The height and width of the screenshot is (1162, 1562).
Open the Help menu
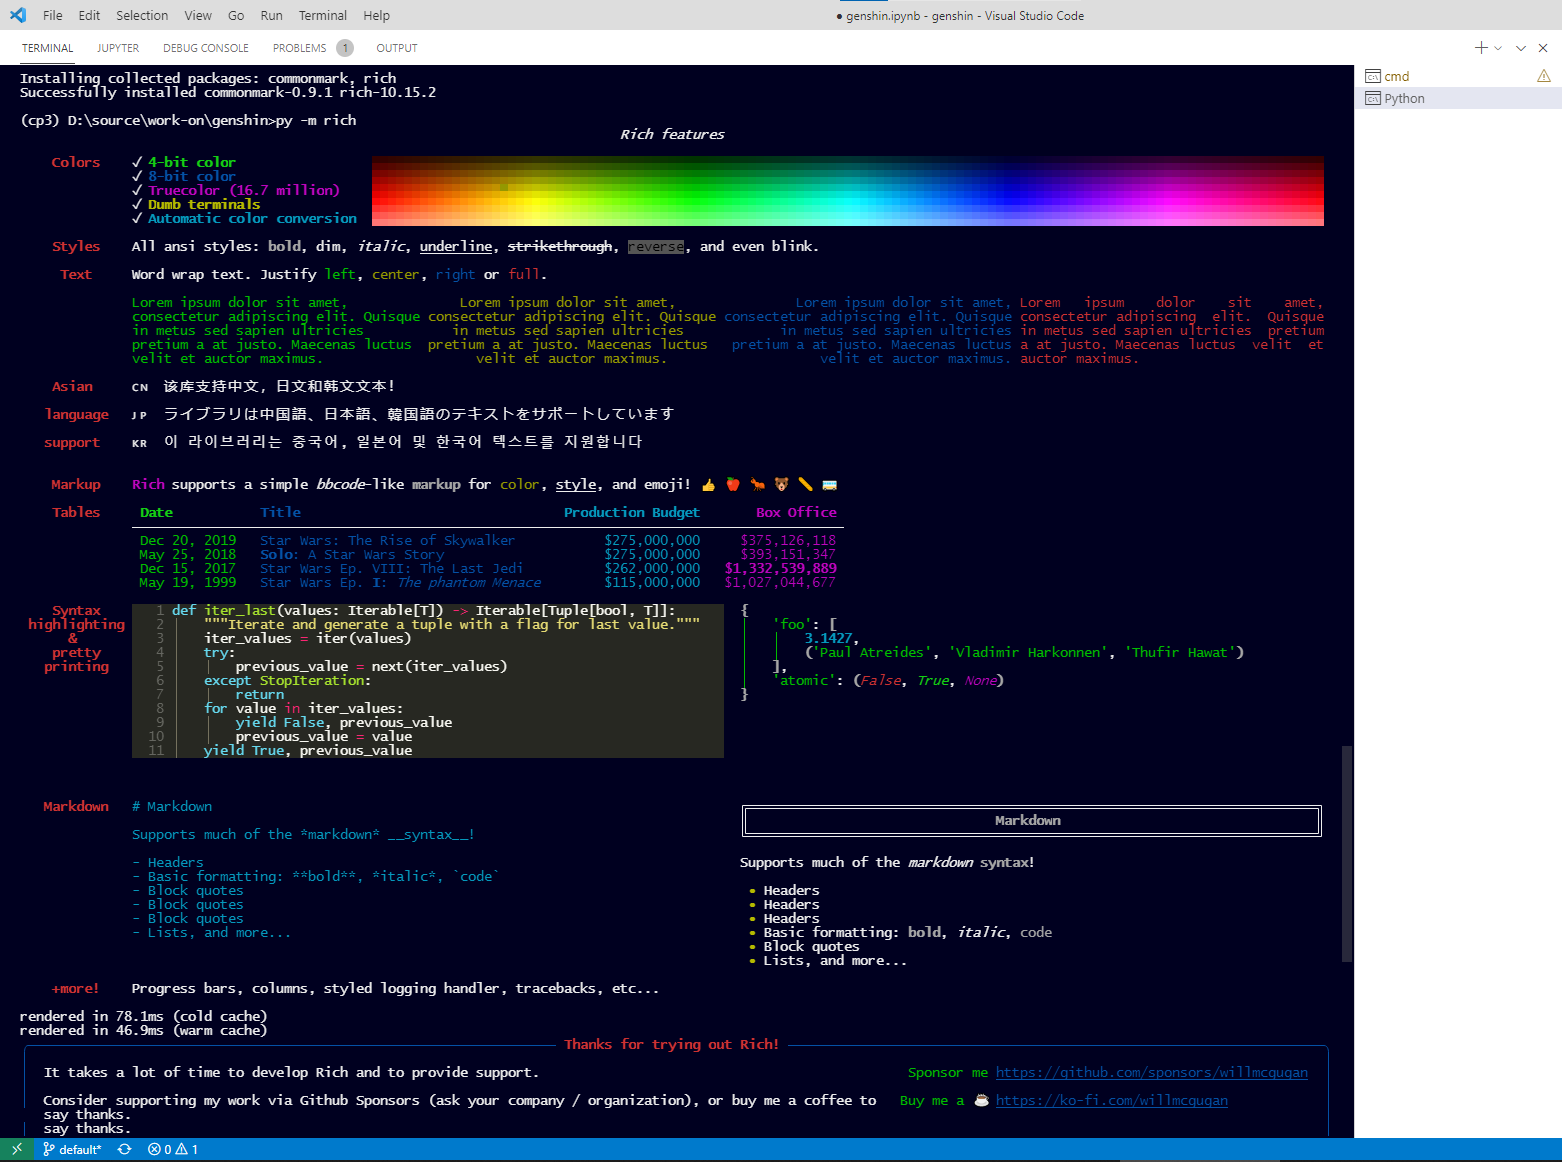coord(377,15)
